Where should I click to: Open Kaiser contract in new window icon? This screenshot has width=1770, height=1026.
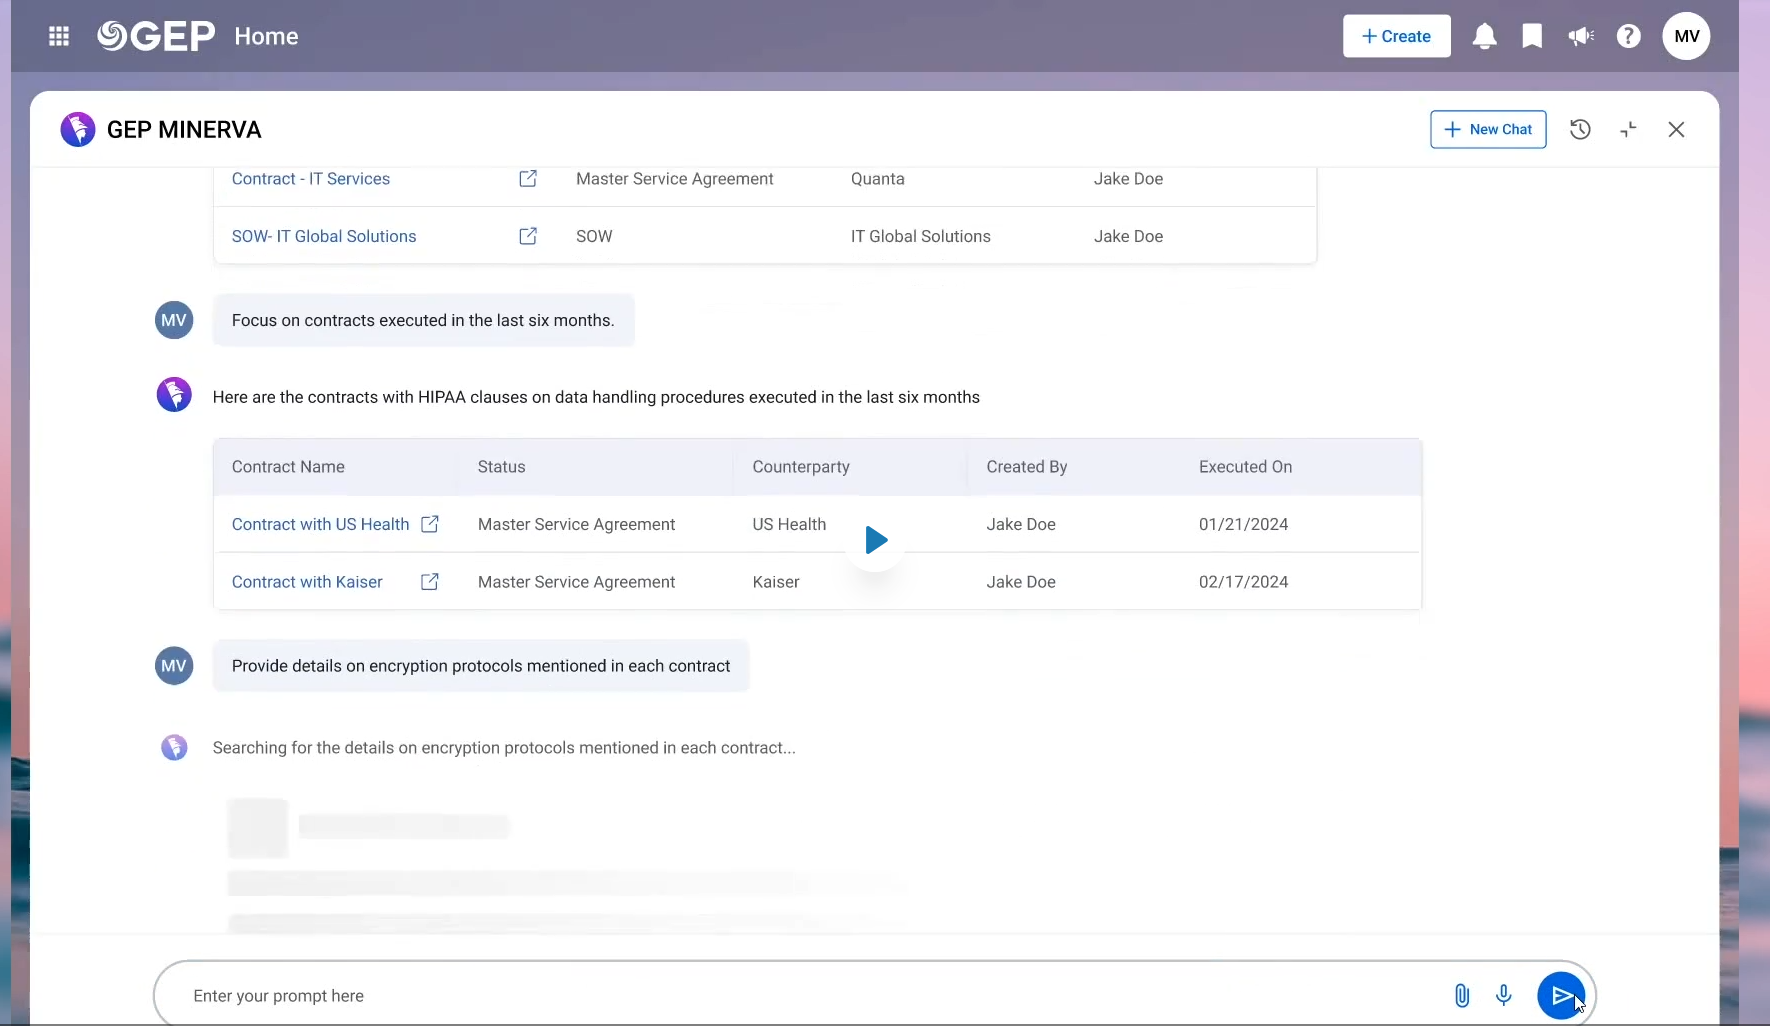click(430, 582)
